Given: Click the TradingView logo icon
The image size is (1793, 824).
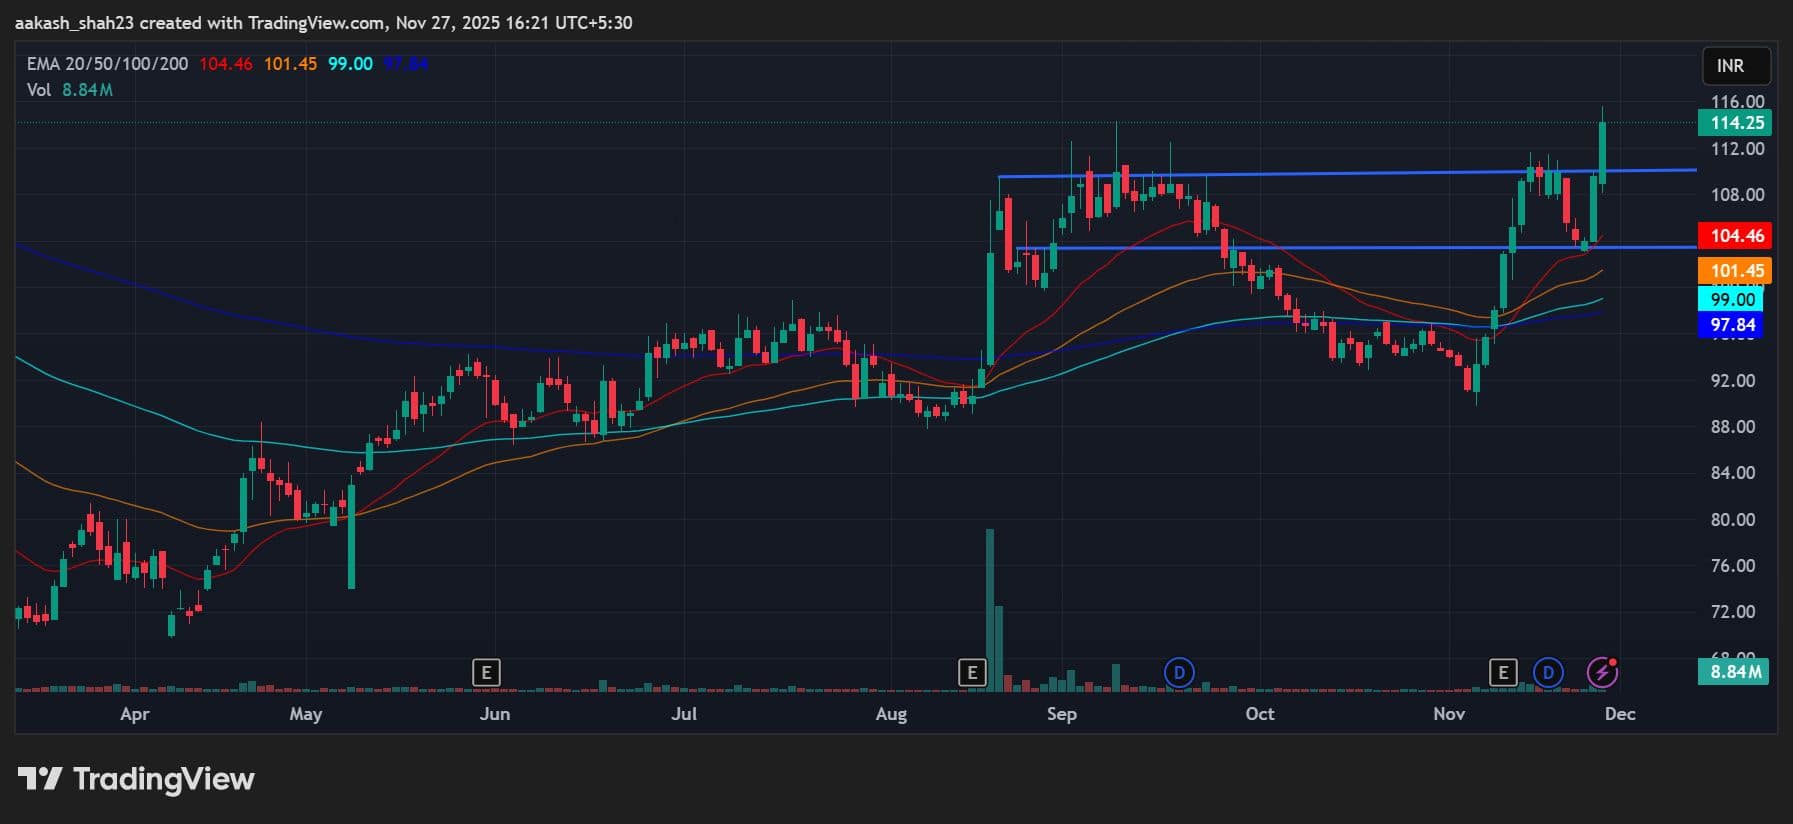Looking at the screenshot, I should (x=40, y=779).
